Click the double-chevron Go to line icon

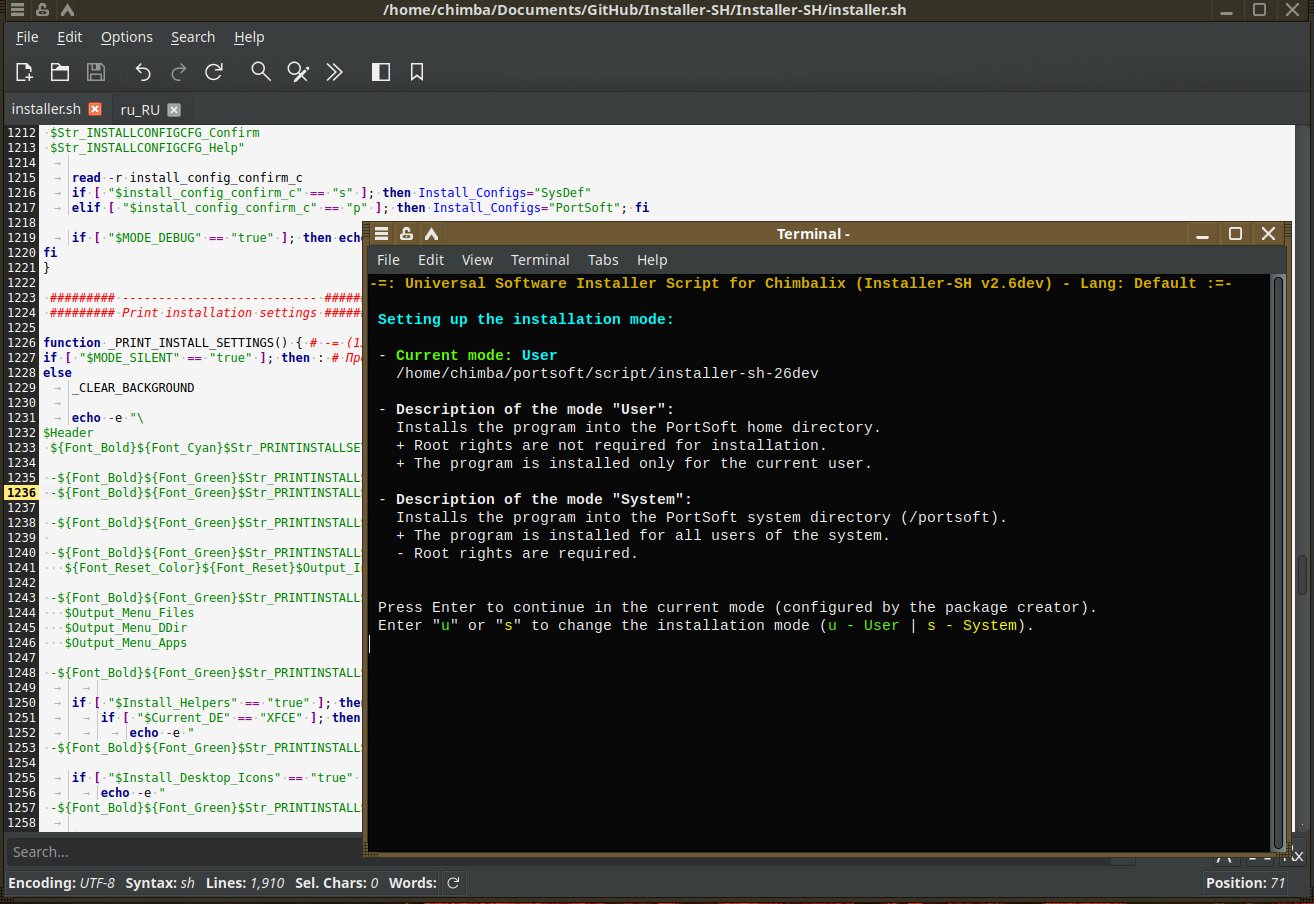coord(335,72)
